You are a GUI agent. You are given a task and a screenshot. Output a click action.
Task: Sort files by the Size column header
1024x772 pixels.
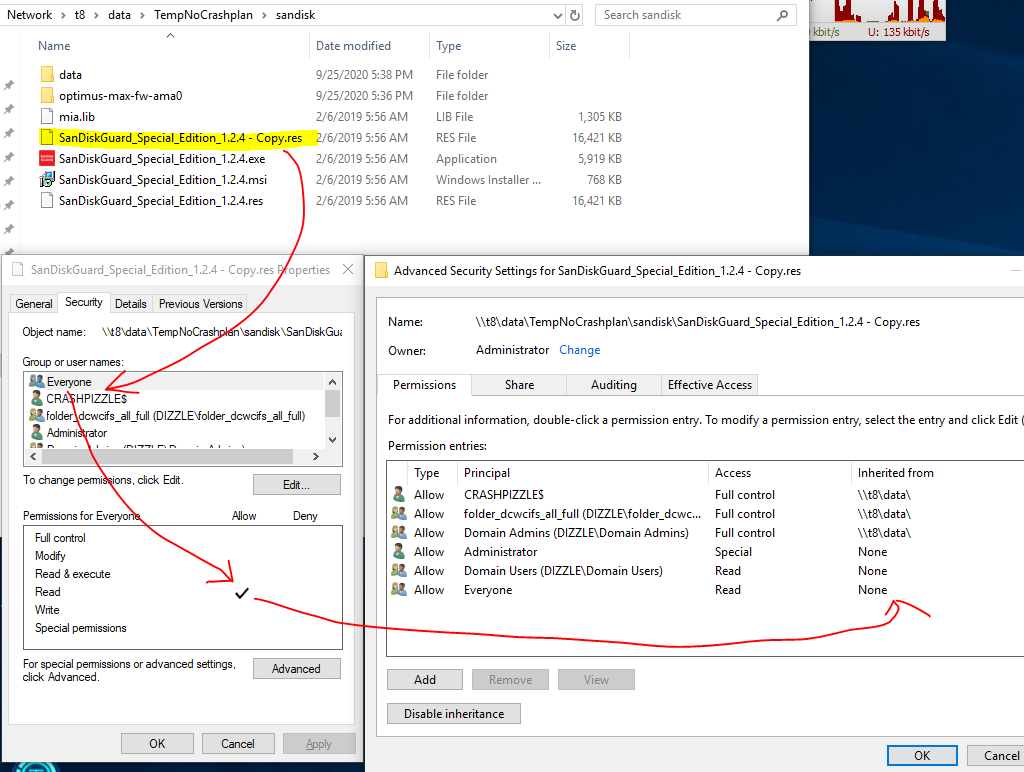point(589,46)
